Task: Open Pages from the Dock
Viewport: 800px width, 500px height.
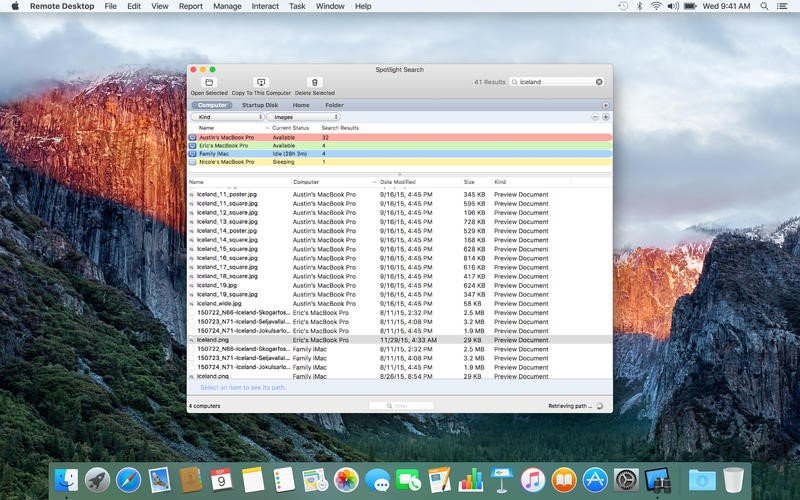Action: click(439, 480)
